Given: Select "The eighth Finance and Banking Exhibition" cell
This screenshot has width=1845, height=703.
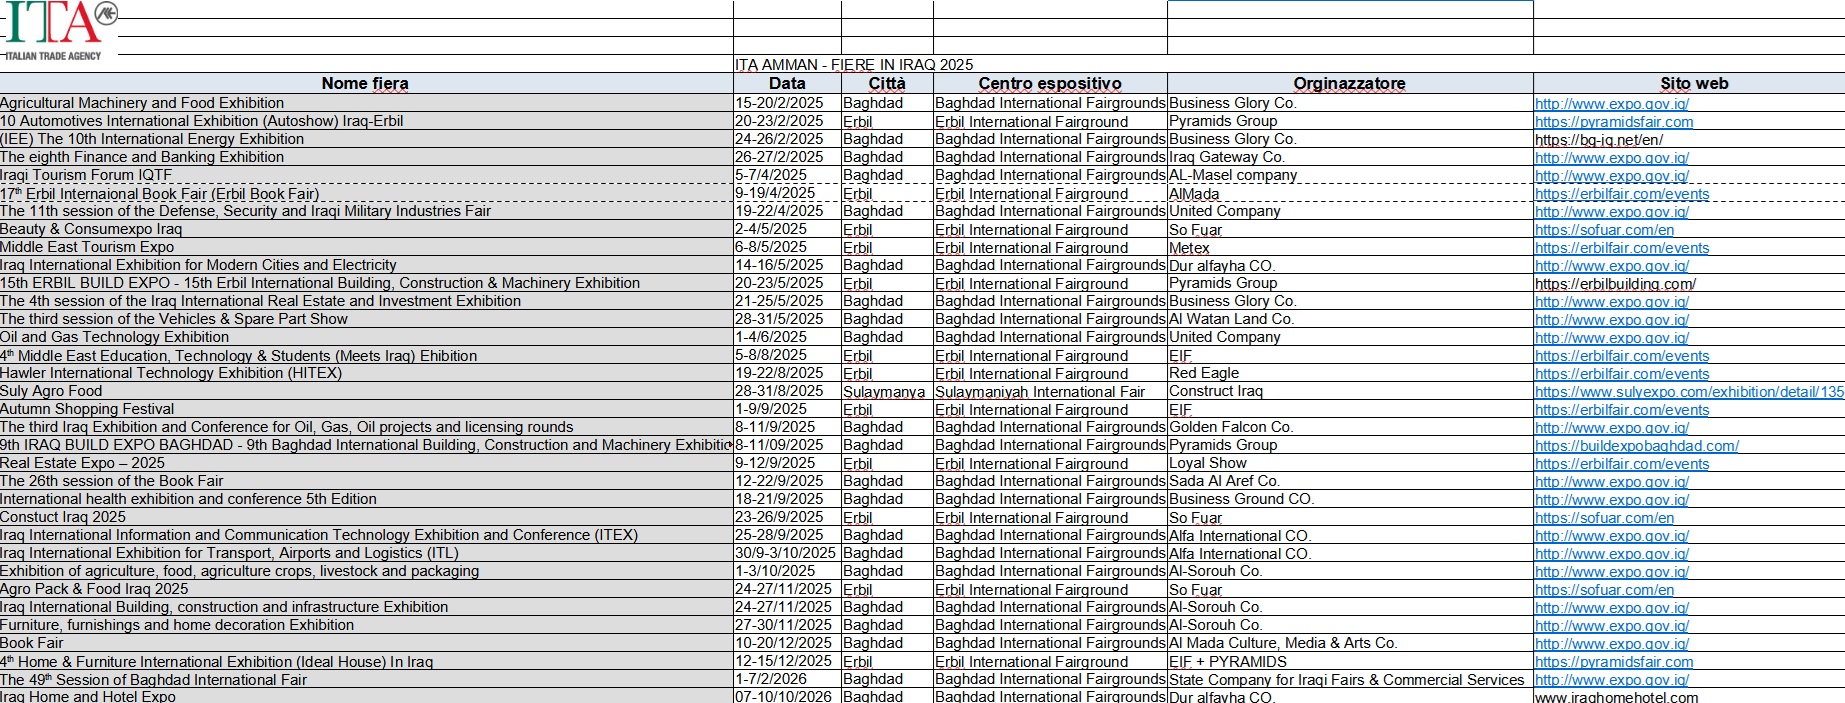Looking at the screenshot, I should tap(366, 157).
